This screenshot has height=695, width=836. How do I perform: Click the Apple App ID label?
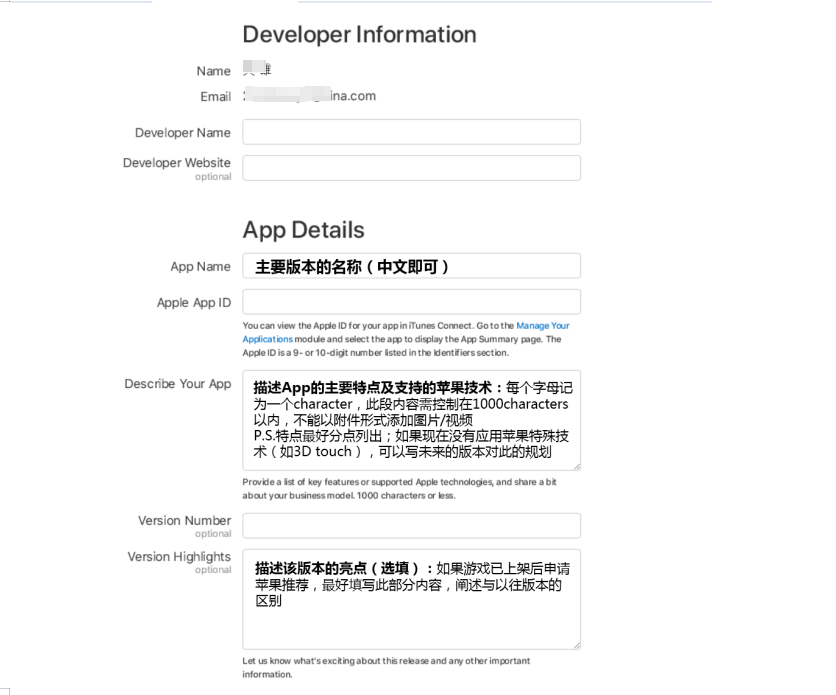[x=194, y=303]
